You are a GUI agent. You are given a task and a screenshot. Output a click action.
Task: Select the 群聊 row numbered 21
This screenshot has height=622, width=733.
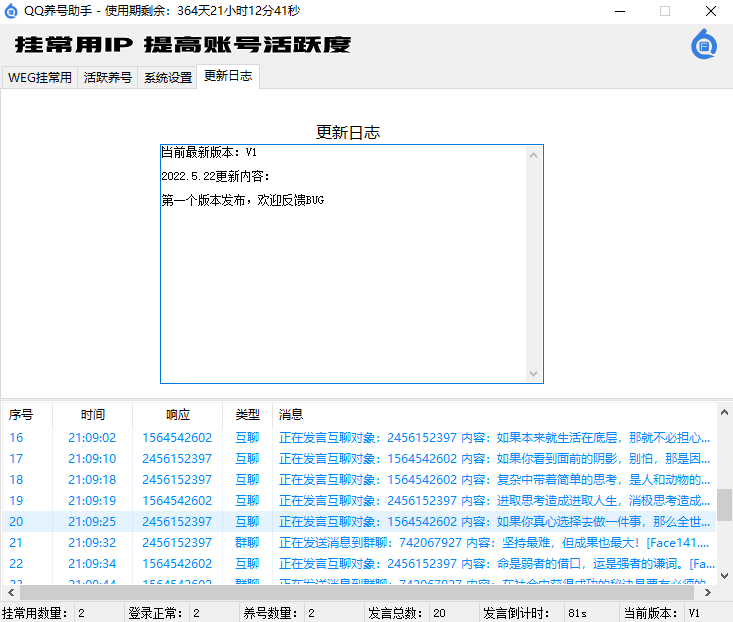point(300,543)
